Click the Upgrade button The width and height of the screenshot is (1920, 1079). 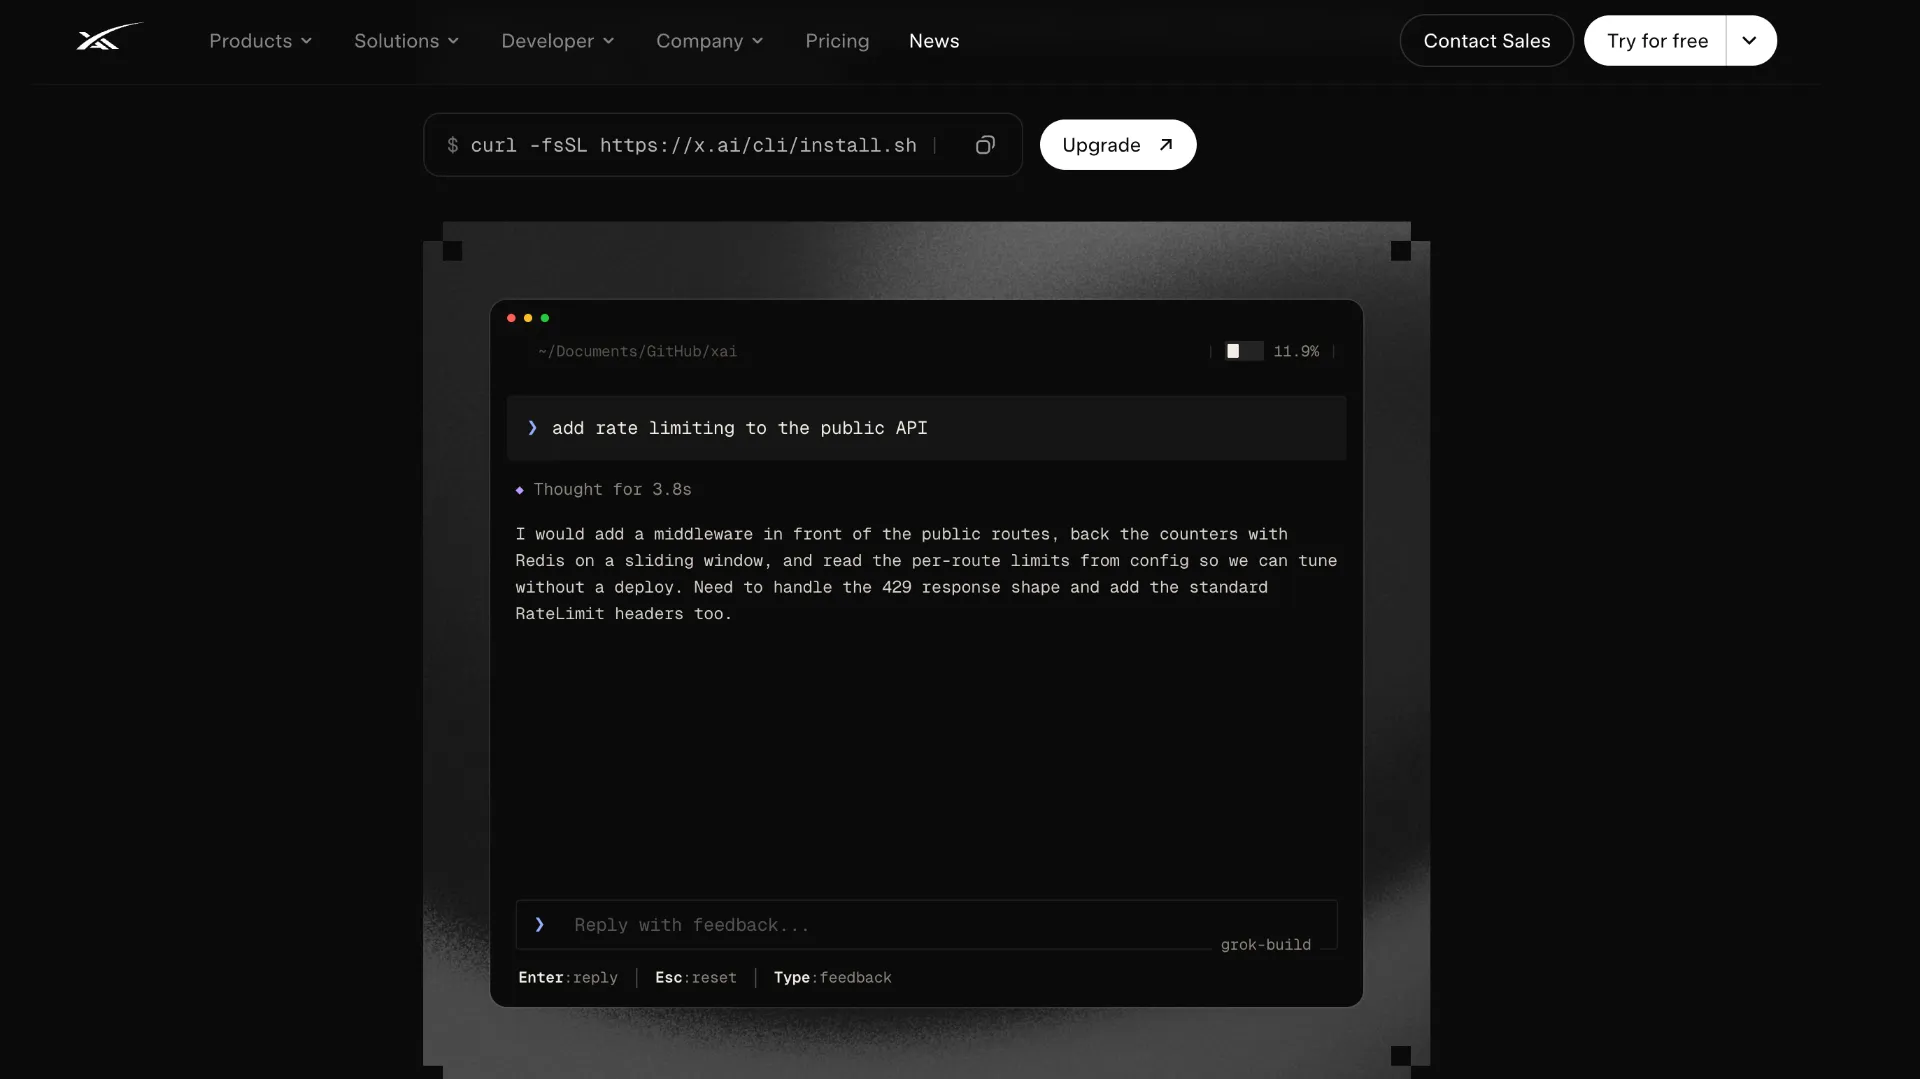1118,145
